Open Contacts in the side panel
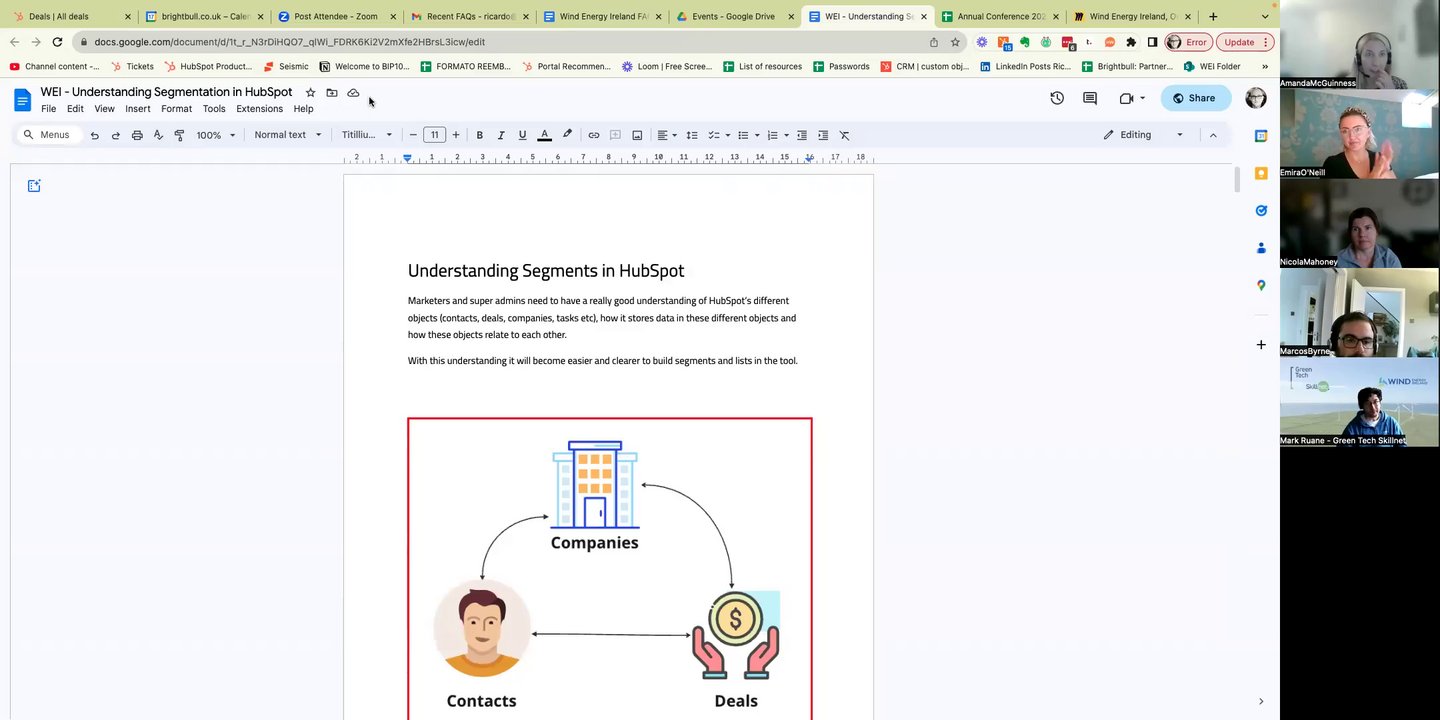The image size is (1440, 720). tap(1261, 248)
